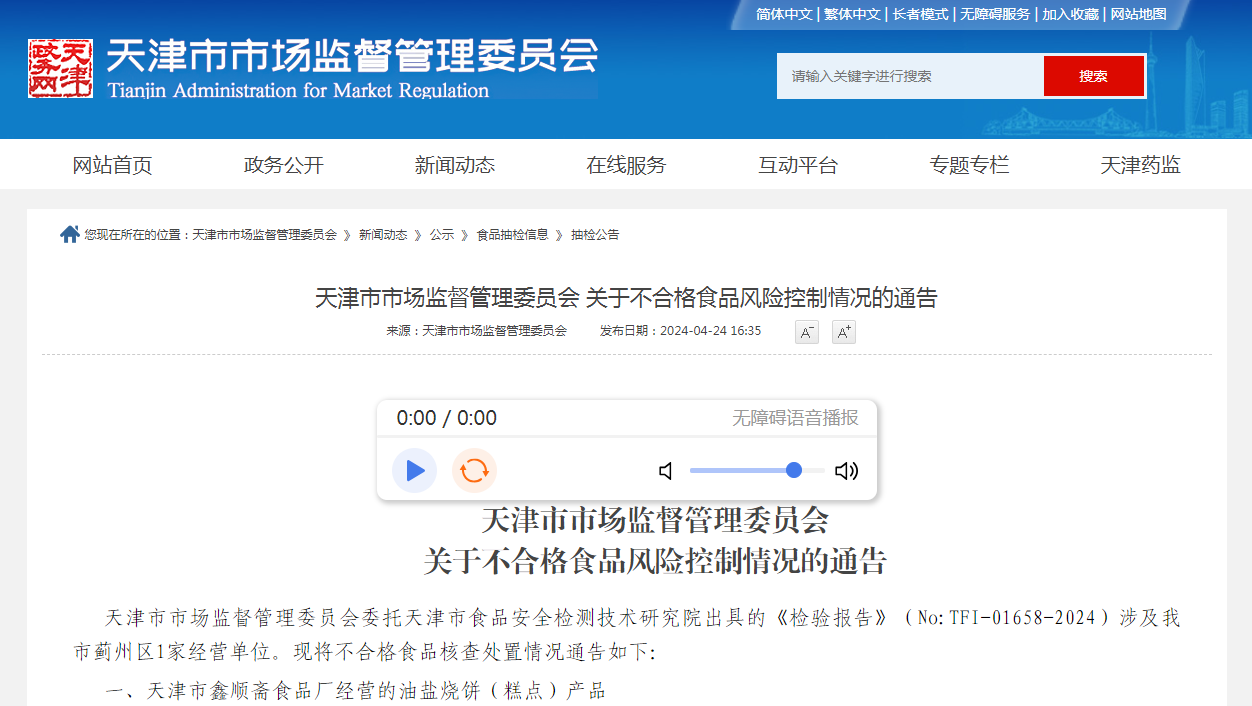The width and height of the screenshot is (1252, 706).
Task: Go to 在线服务 in navigation bar
Action: point(626,165)
